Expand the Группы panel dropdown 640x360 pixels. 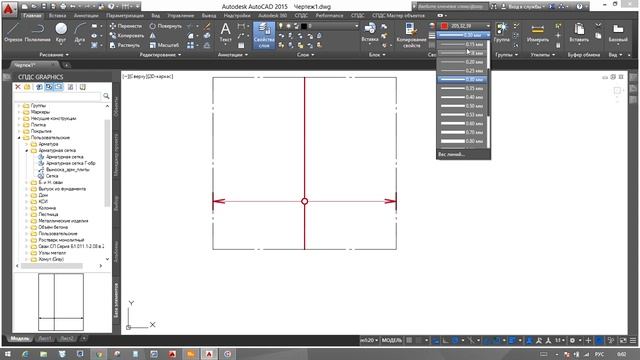507,54
